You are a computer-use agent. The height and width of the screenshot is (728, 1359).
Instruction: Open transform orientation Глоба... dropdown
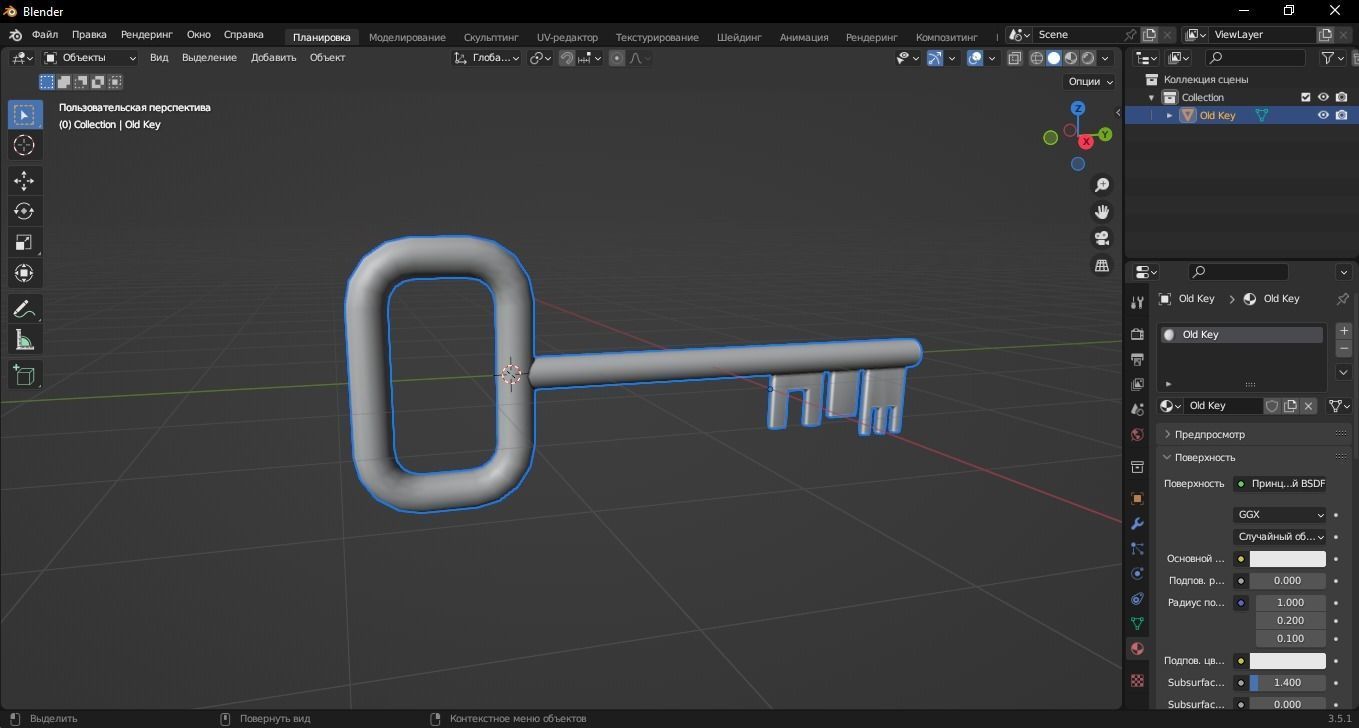pos(487,58)
